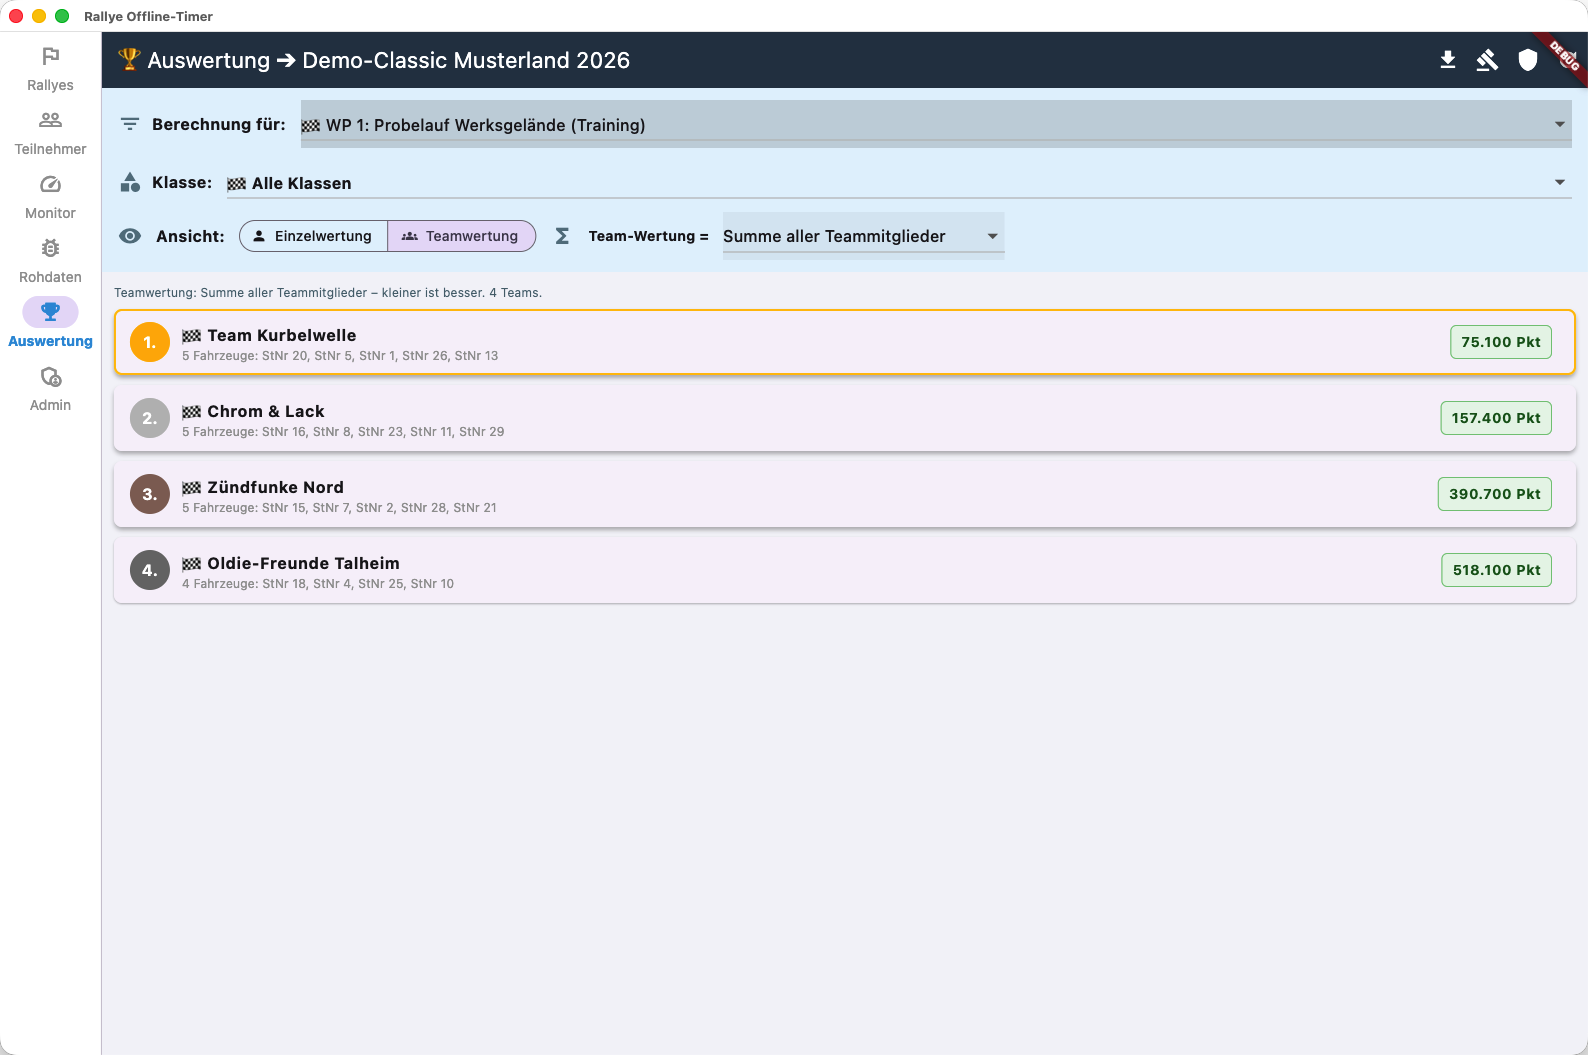The image size is (1588, 1055).
Task: Go to Teilnehmer in the sidebar
Action: [x=50, y=133]
